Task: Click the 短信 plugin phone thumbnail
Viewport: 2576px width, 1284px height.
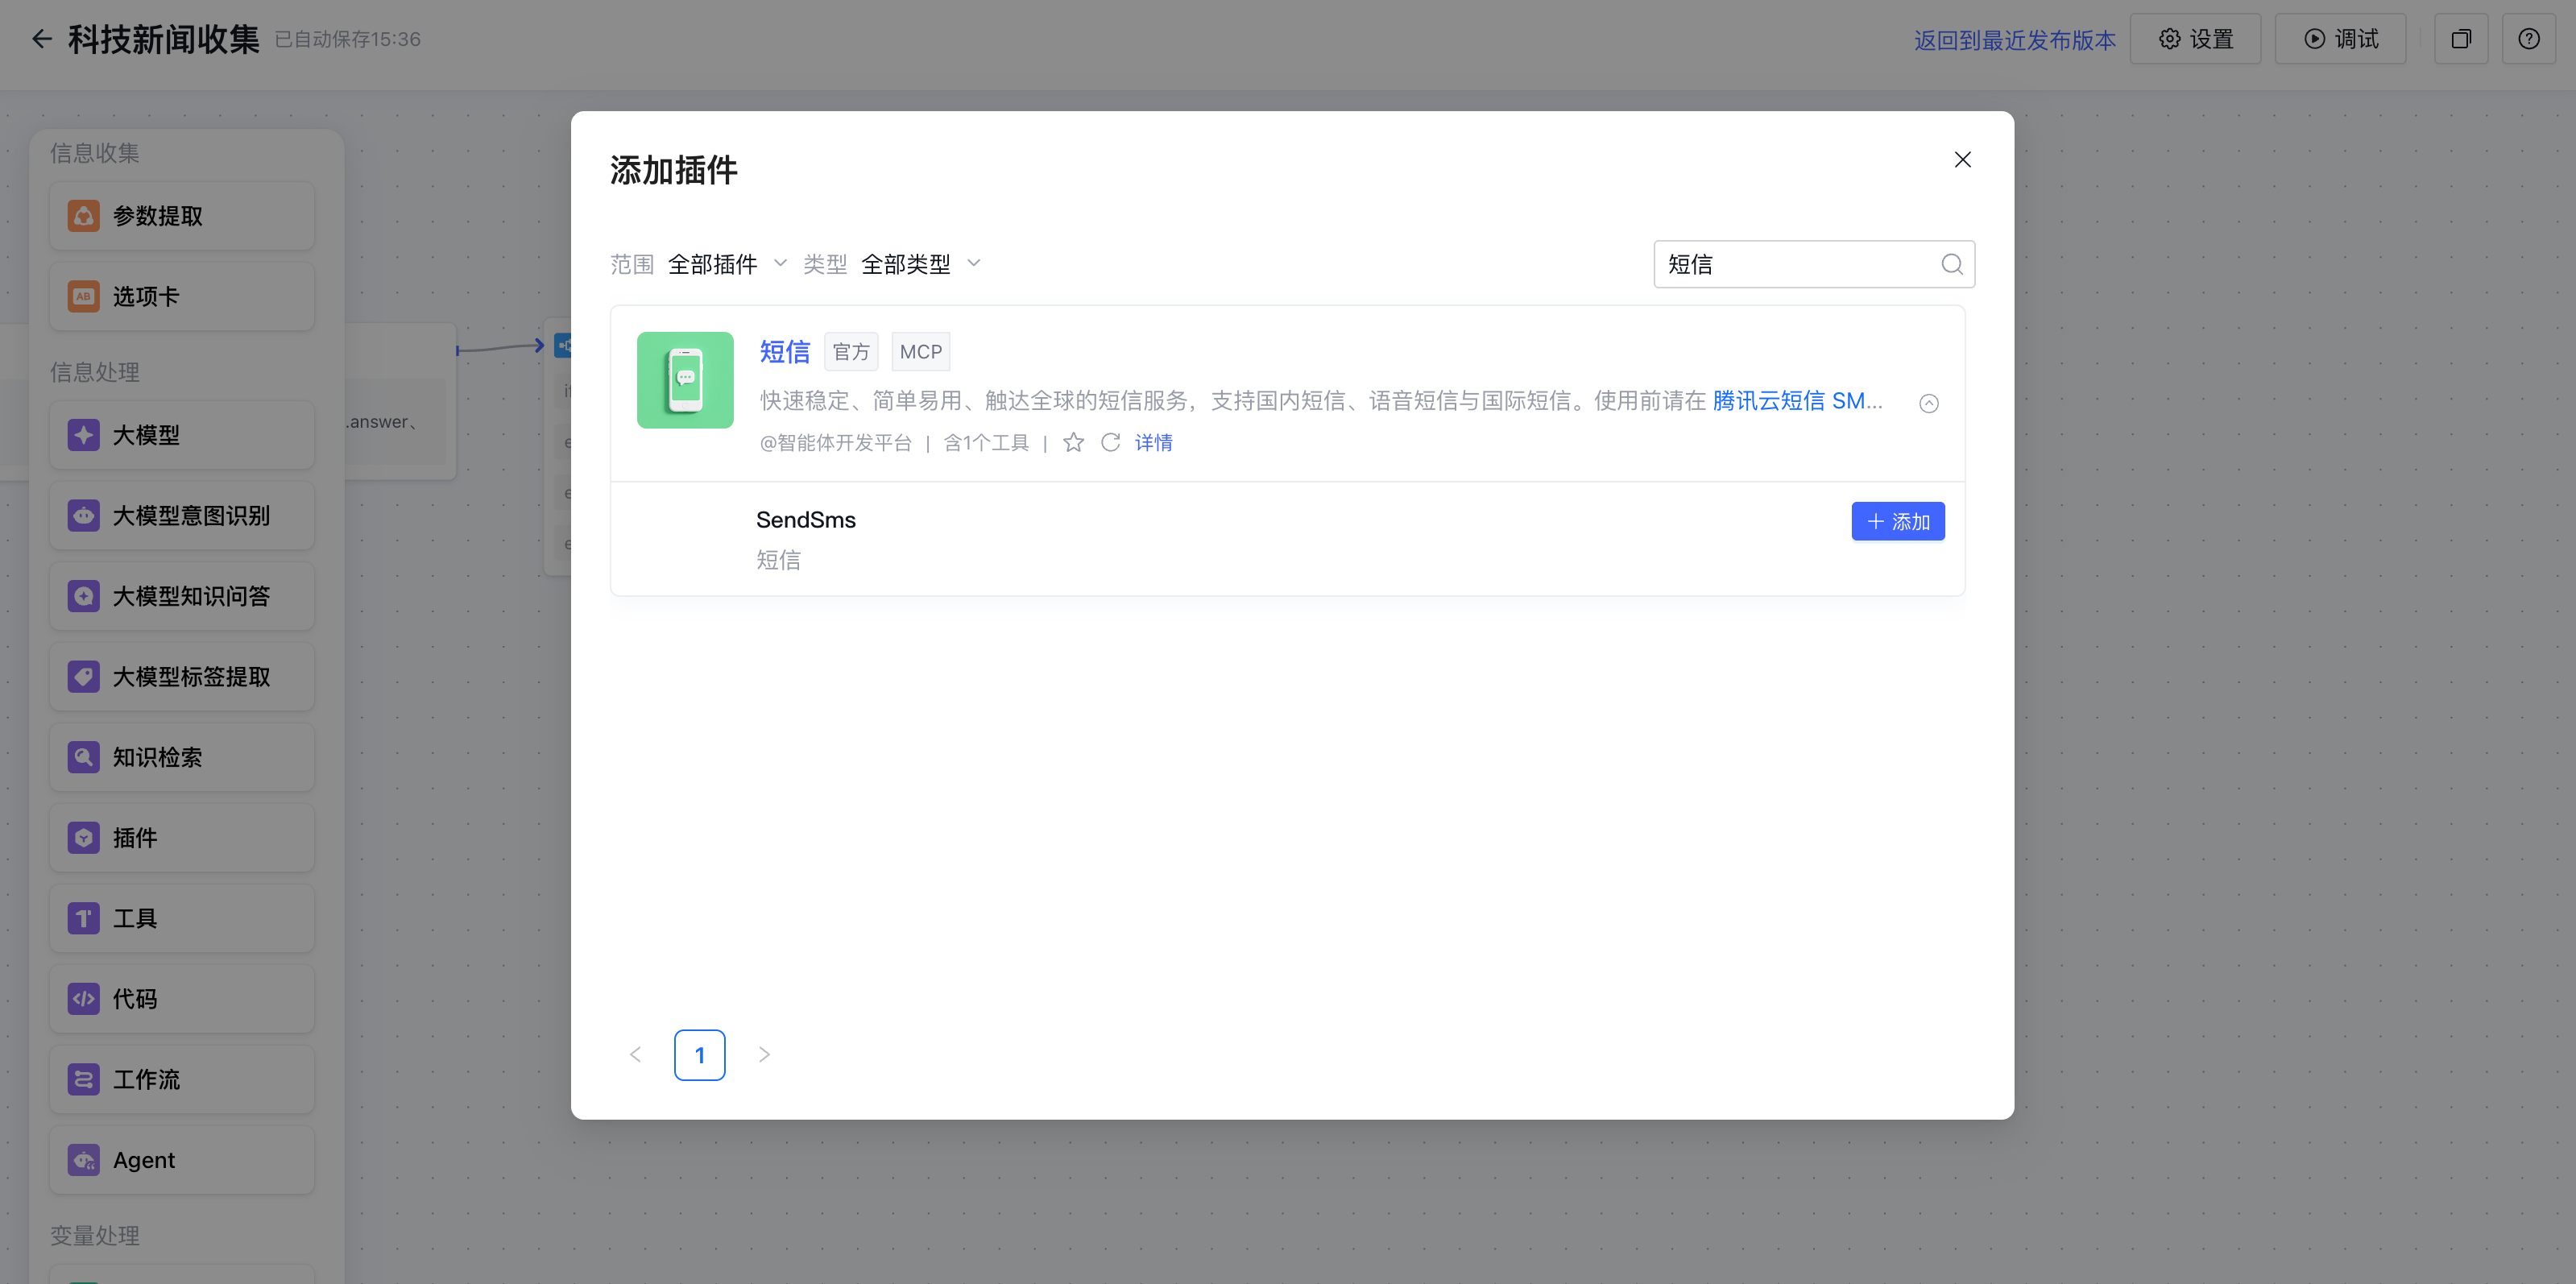Action: tap(685, 380)
